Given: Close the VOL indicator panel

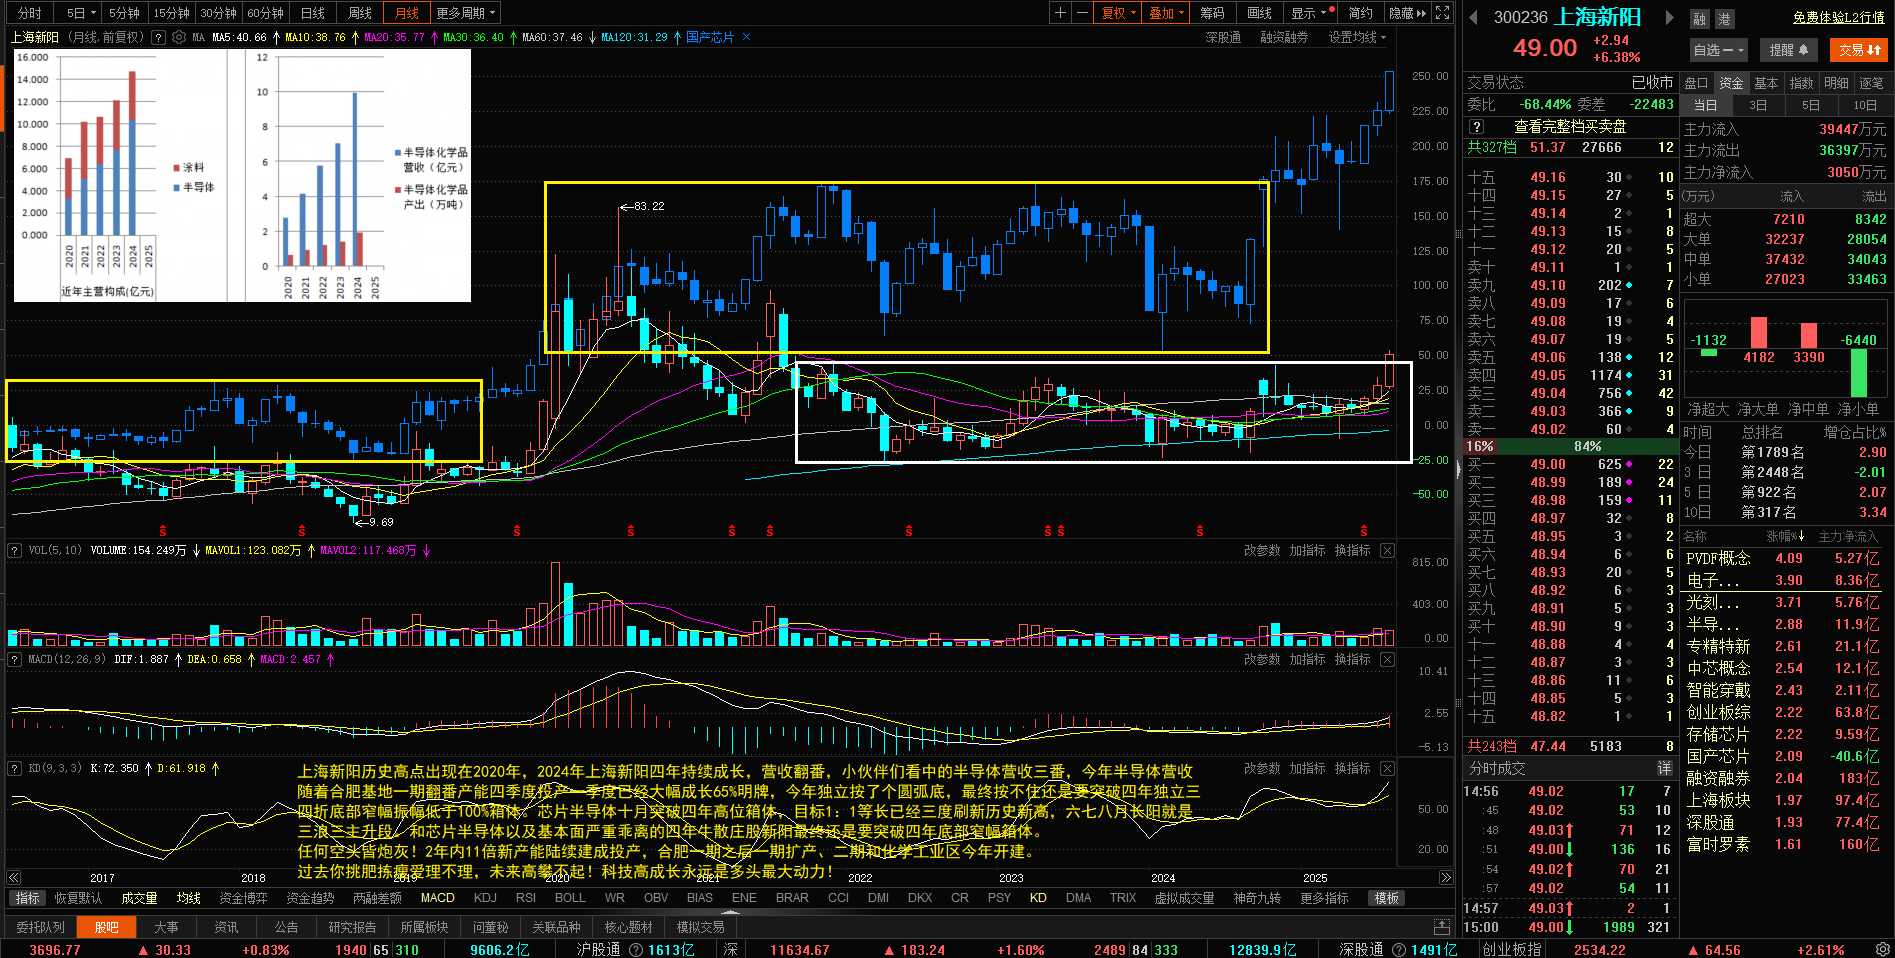Looking at the screenshot, I should coord(1387,550).
